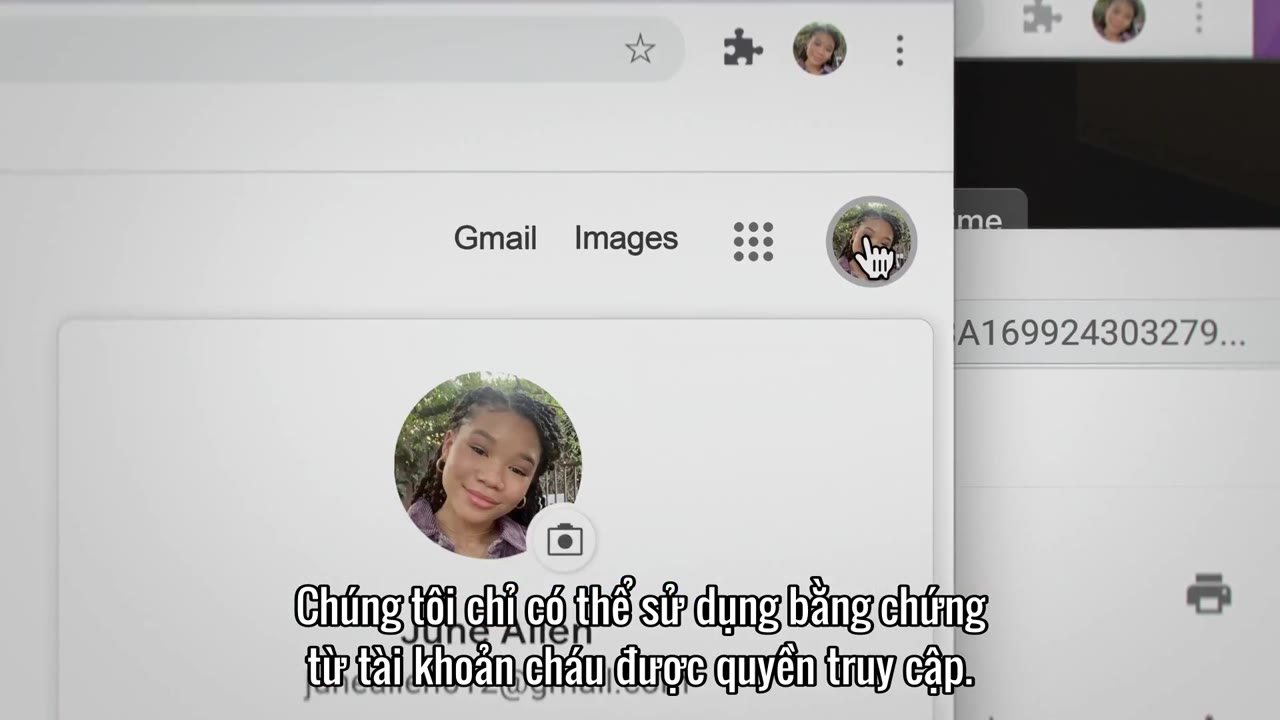Open Chrome profile avatar in toolbar
The width and height of the screenshot is (1280, 720).
(820, 48)
